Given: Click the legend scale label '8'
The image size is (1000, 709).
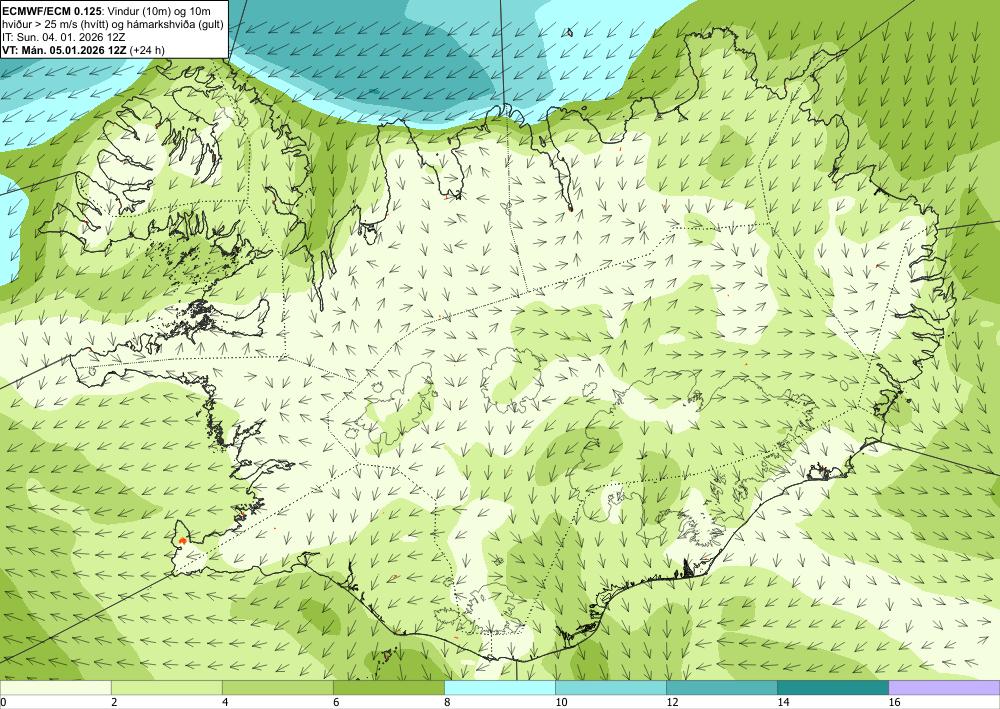Looking at the screenshot, I should [x=446, y=703].
